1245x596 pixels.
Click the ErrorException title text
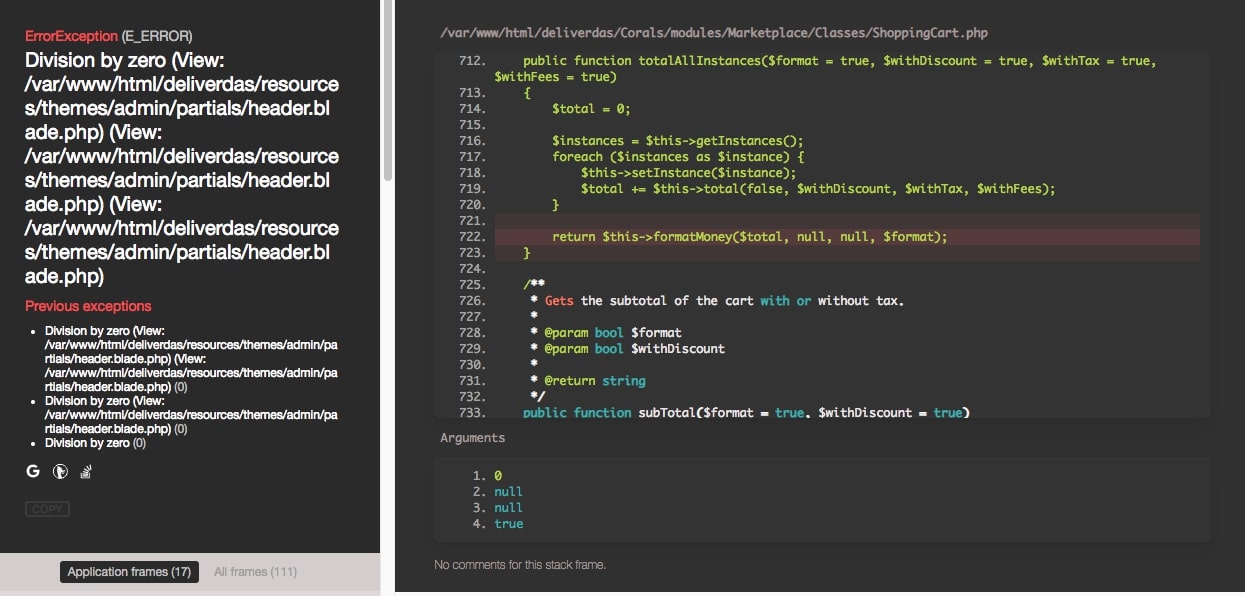pyautogui.click(x=71, y=36)
